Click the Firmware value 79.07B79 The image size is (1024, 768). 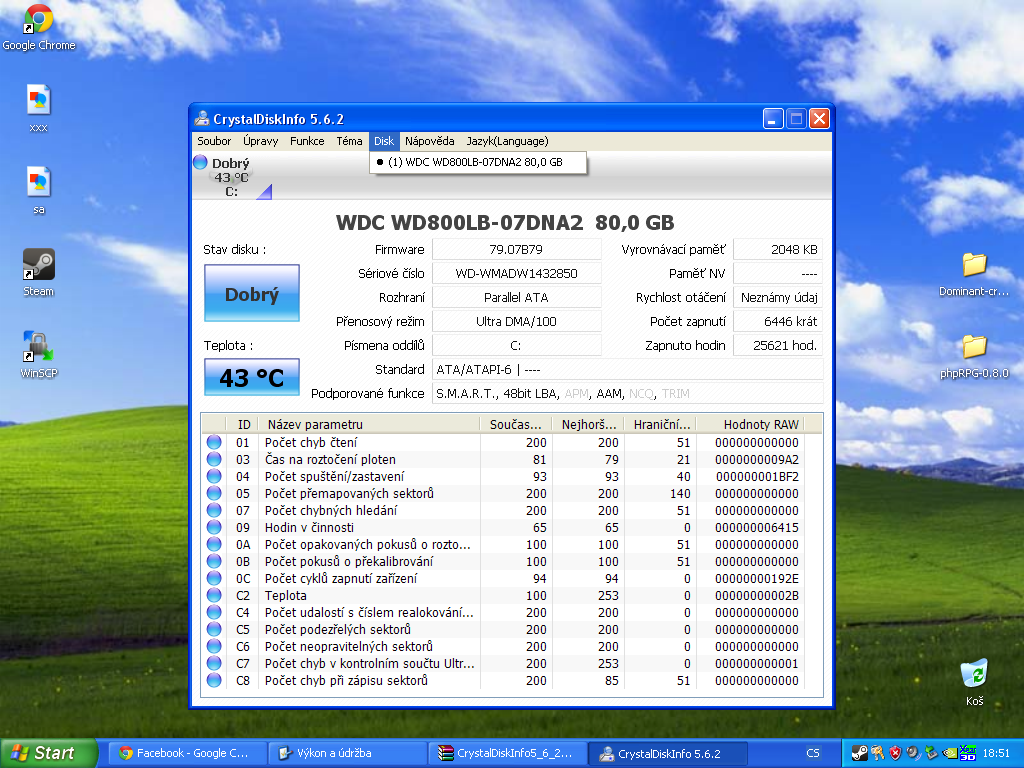516,249
